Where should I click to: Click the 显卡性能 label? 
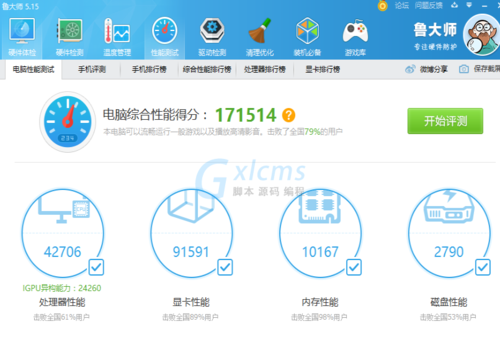tap(191, 302)
